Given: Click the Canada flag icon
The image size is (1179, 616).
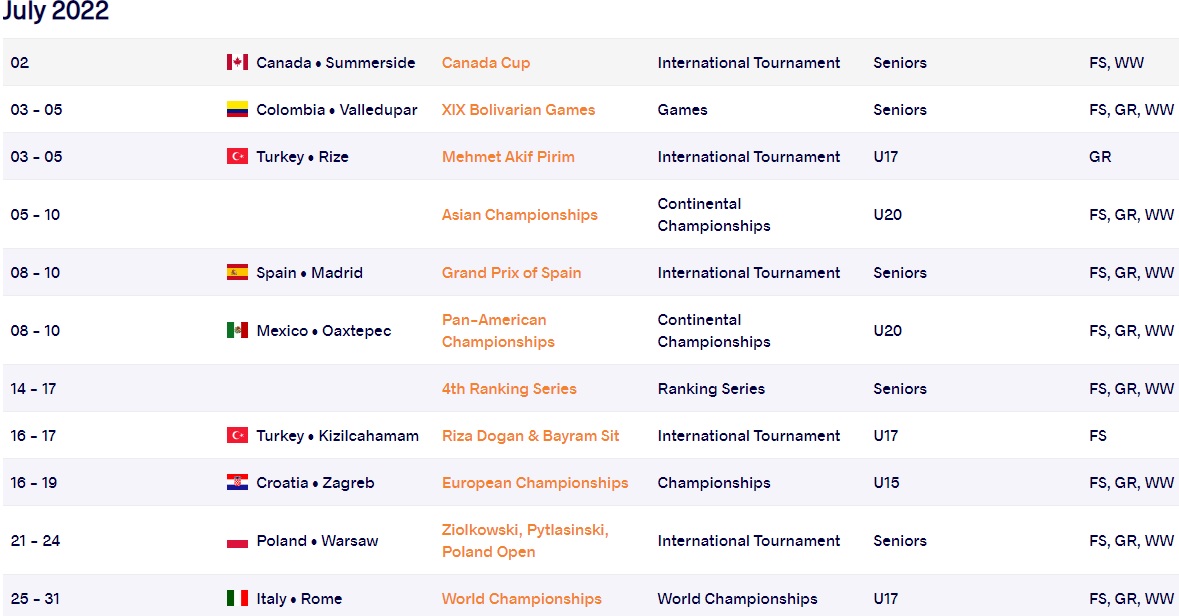Looking at the screenshot, I should tap(237, 62).
